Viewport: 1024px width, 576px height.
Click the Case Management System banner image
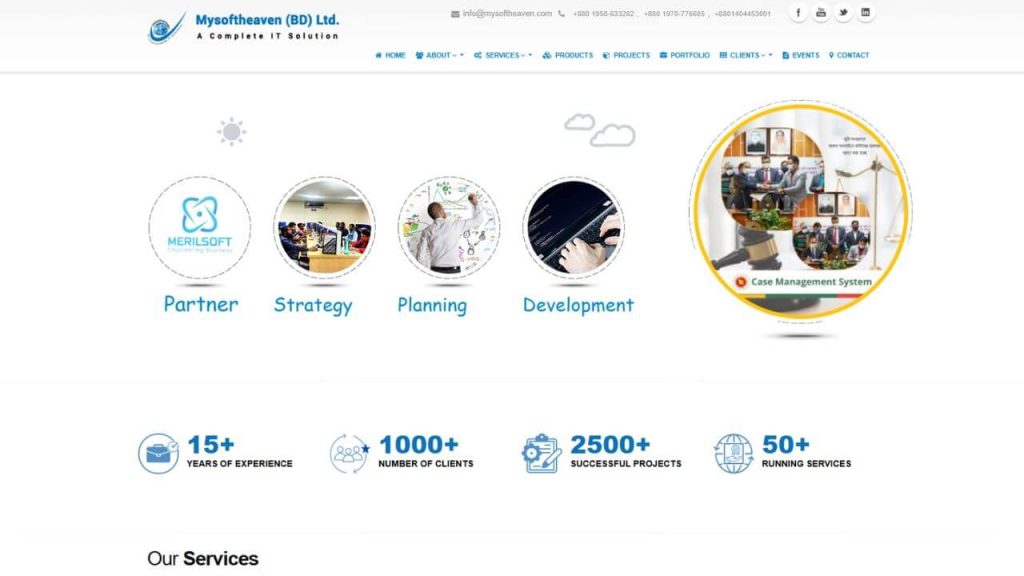pos(801,211)
